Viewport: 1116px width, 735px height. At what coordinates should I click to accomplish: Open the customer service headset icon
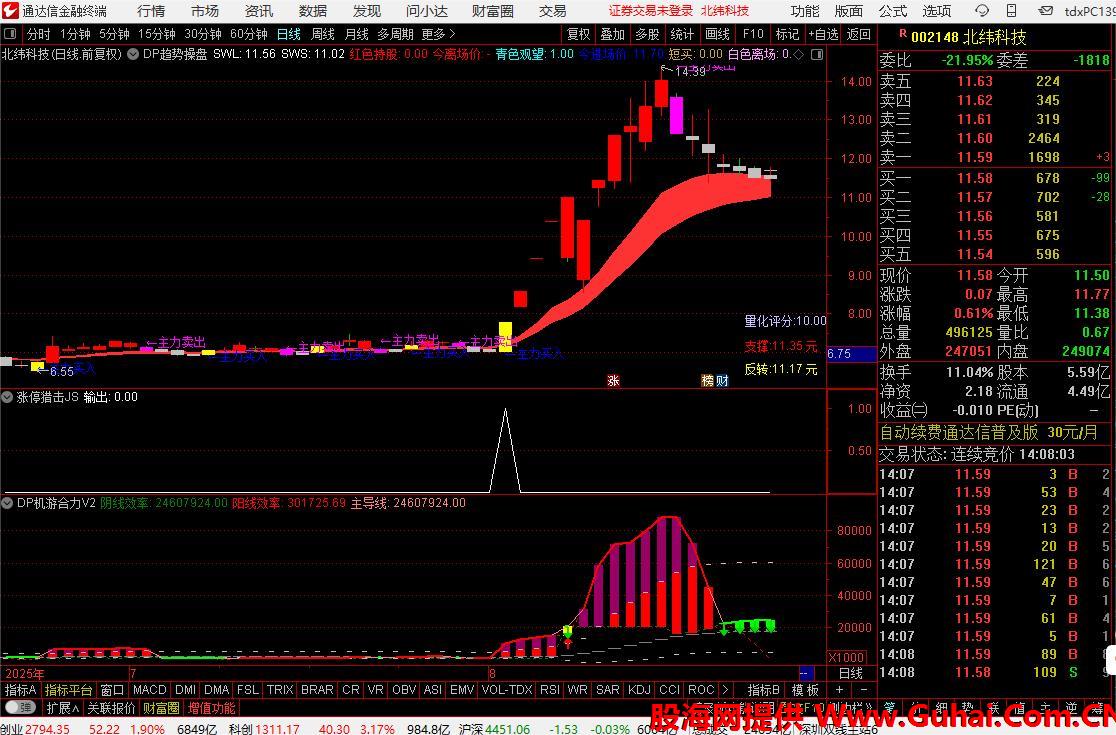coord(981,11)
